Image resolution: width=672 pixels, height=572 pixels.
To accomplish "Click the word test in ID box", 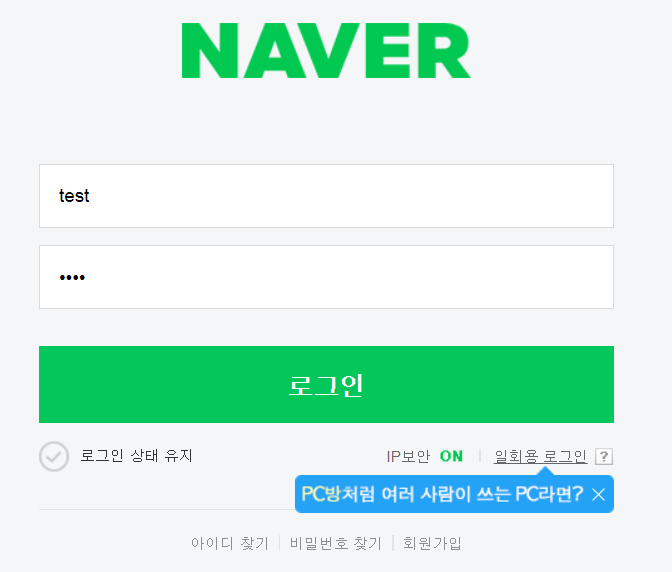I will click(x=74, y=196).
